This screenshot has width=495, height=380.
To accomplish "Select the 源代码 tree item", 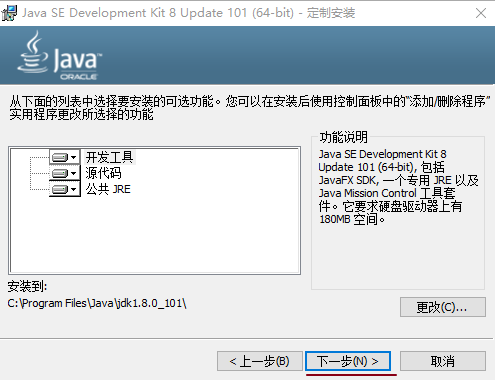I will 103,173.
